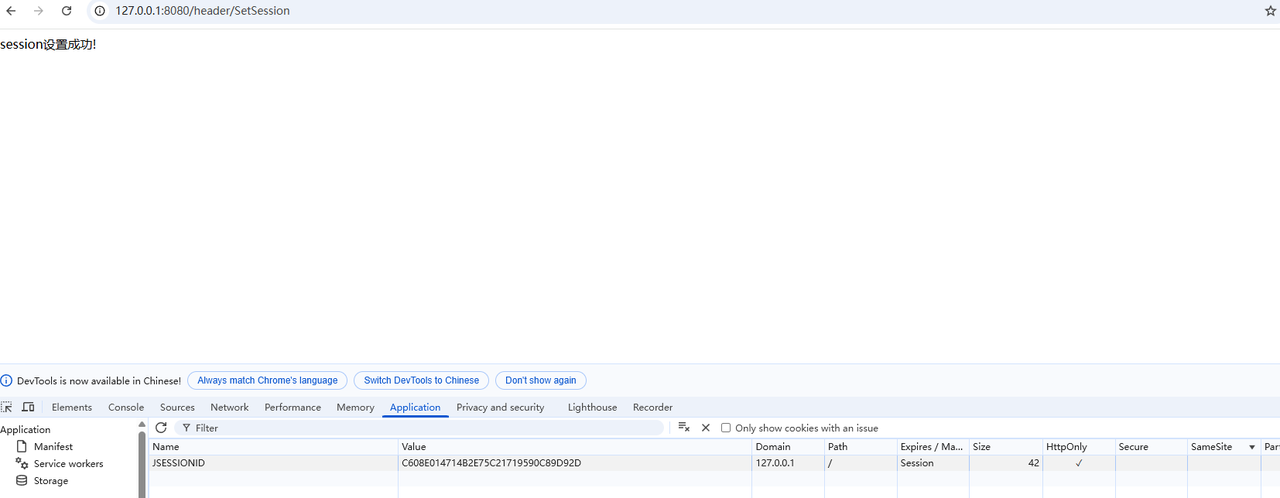1280x498 pixels.
Task: Toggle the device toolbar icon
Action: [x=28, y=407]
